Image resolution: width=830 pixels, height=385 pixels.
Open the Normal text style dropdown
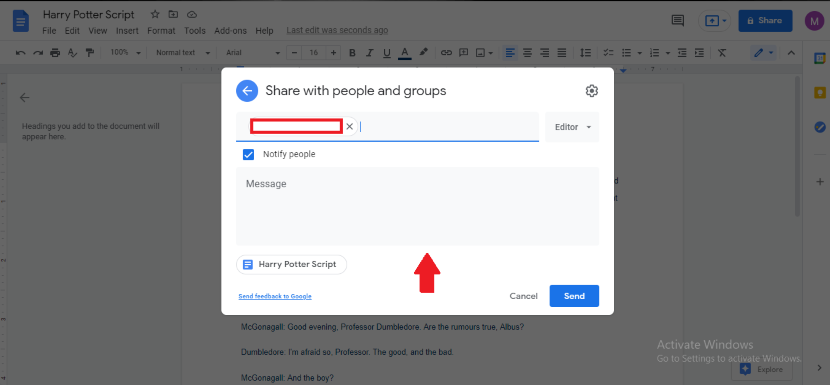tap(183, 52)
